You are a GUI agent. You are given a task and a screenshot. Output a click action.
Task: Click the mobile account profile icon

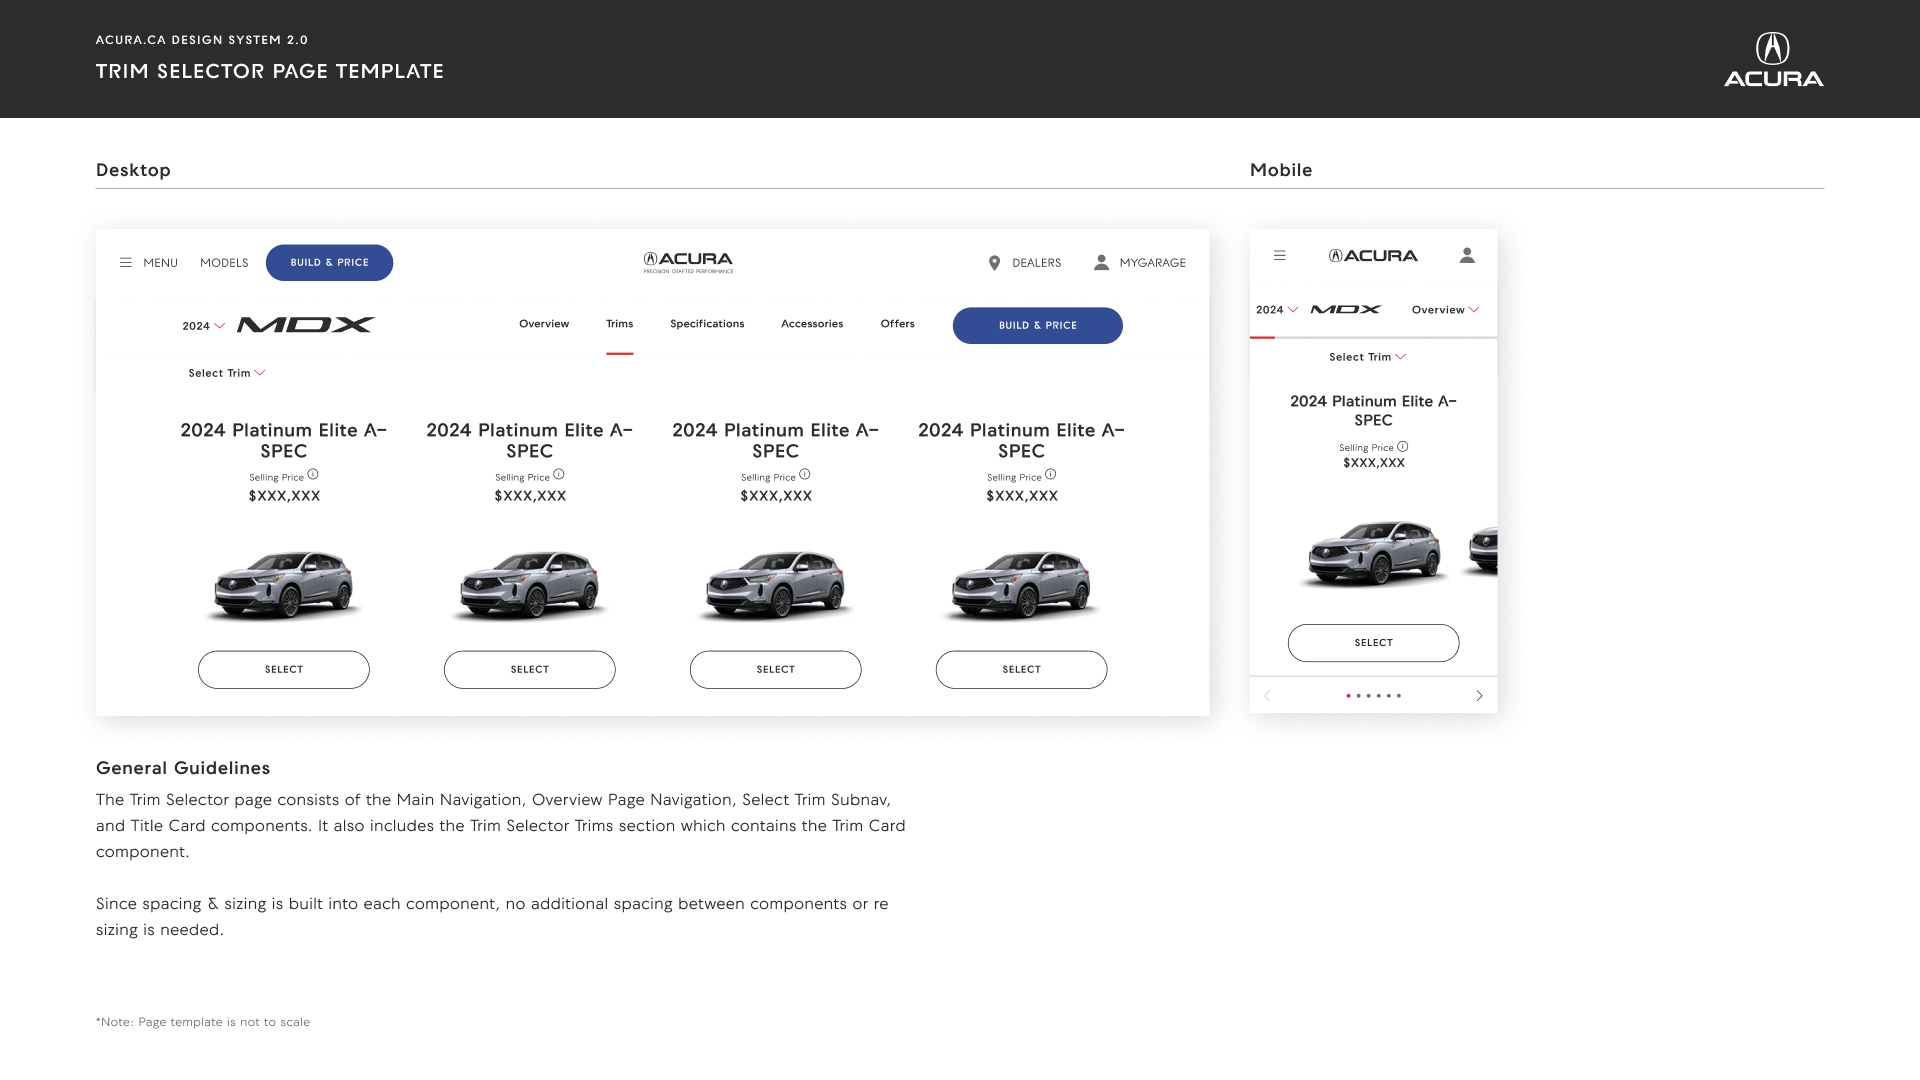(1467, 256)
